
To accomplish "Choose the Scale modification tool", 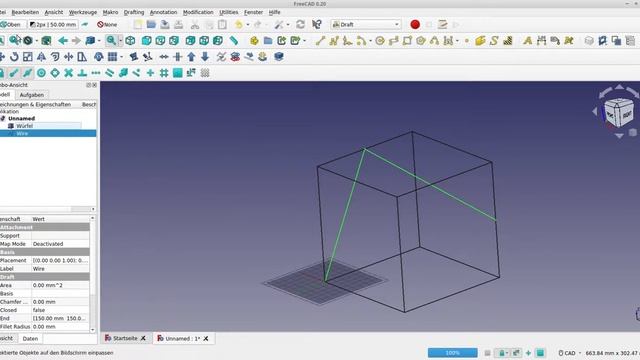I will click(x=28, y=57).
